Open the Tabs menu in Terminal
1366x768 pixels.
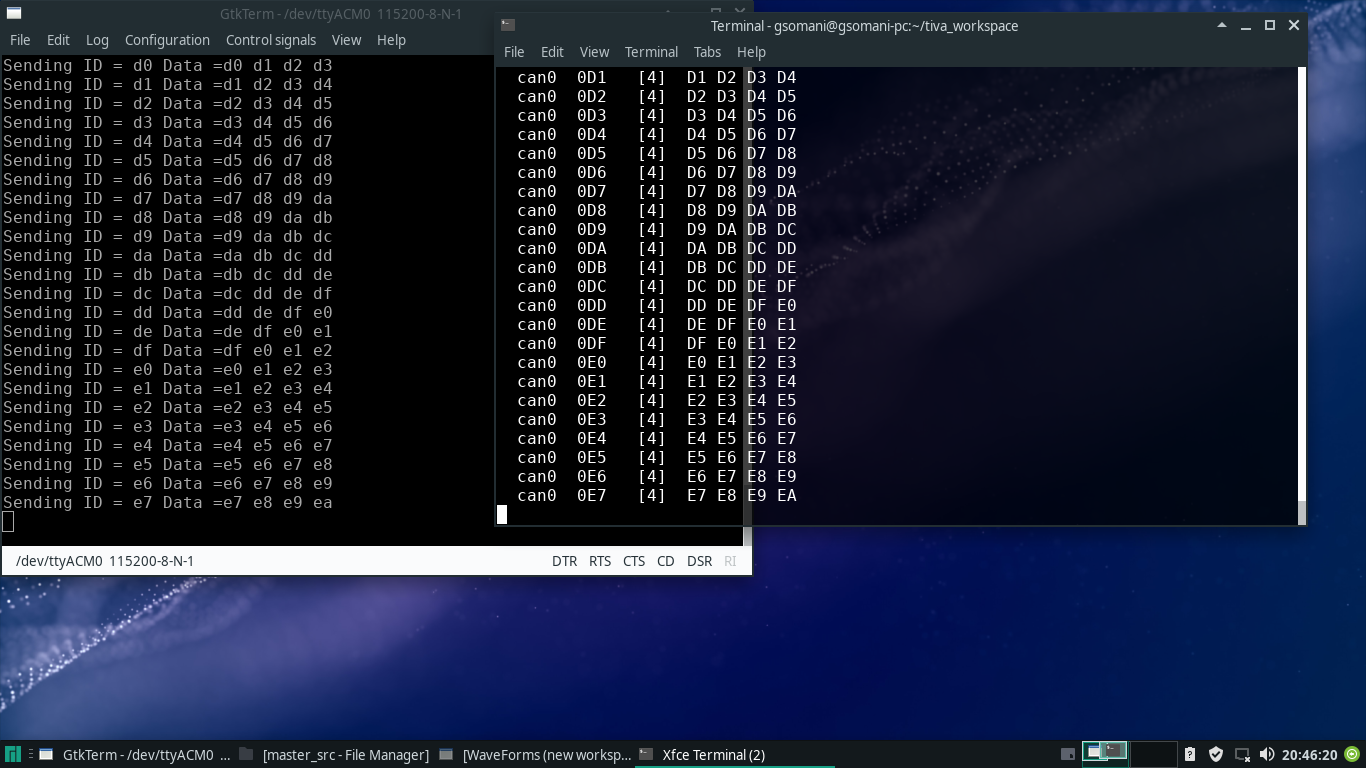pyautogui.click(x=707, y=52)
